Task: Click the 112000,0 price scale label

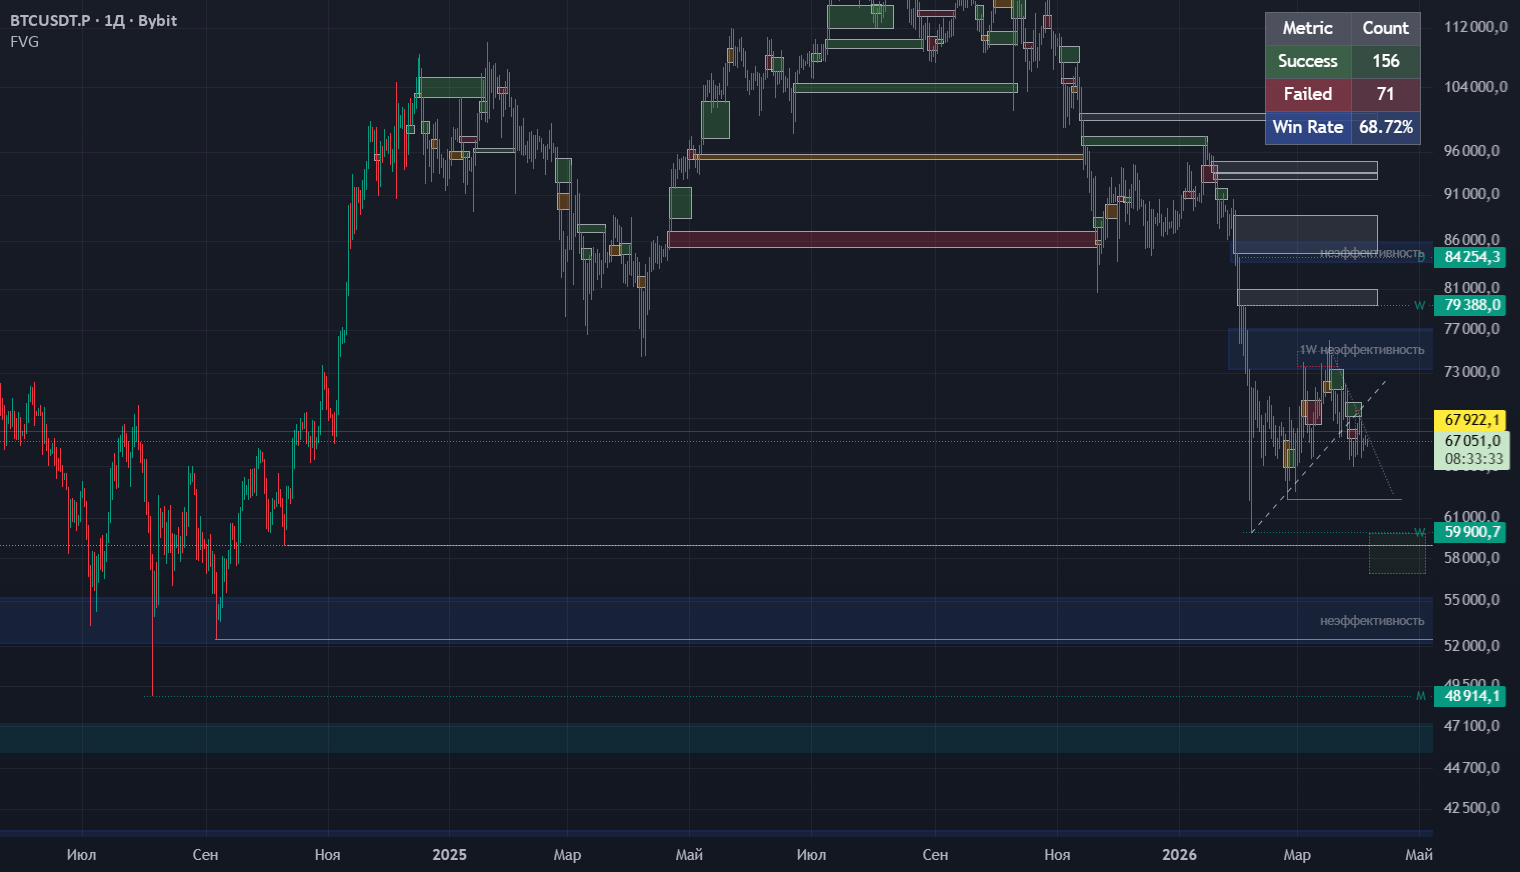Action: pyautogui.click(x=1475, y=27)
